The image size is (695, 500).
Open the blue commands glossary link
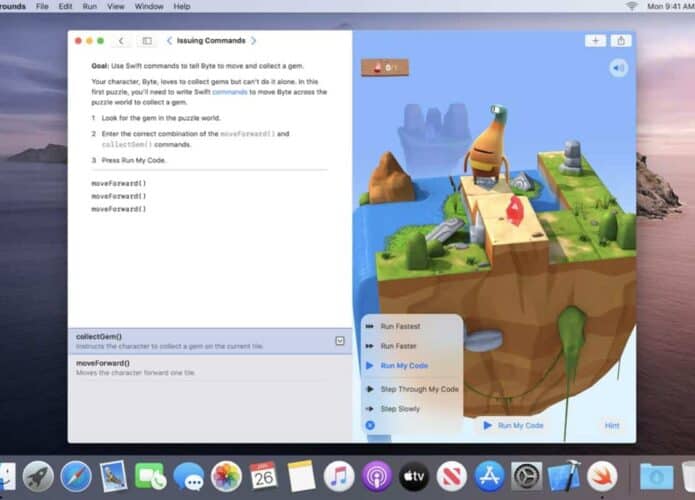tap(230, 92)
